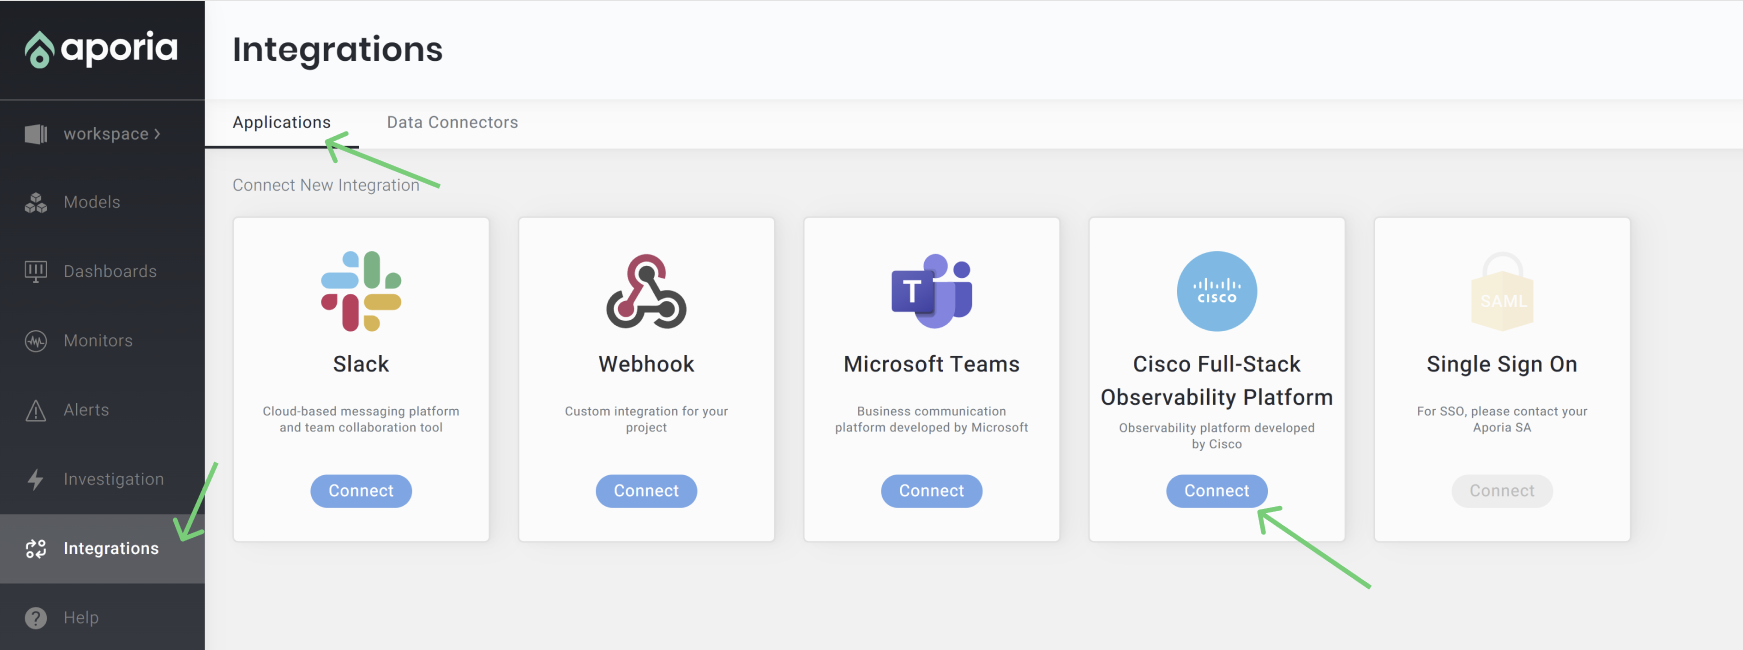Click the Single Sign On SAML card
This screenshot has height=650, width=1743.
(x=1502, y=380)
